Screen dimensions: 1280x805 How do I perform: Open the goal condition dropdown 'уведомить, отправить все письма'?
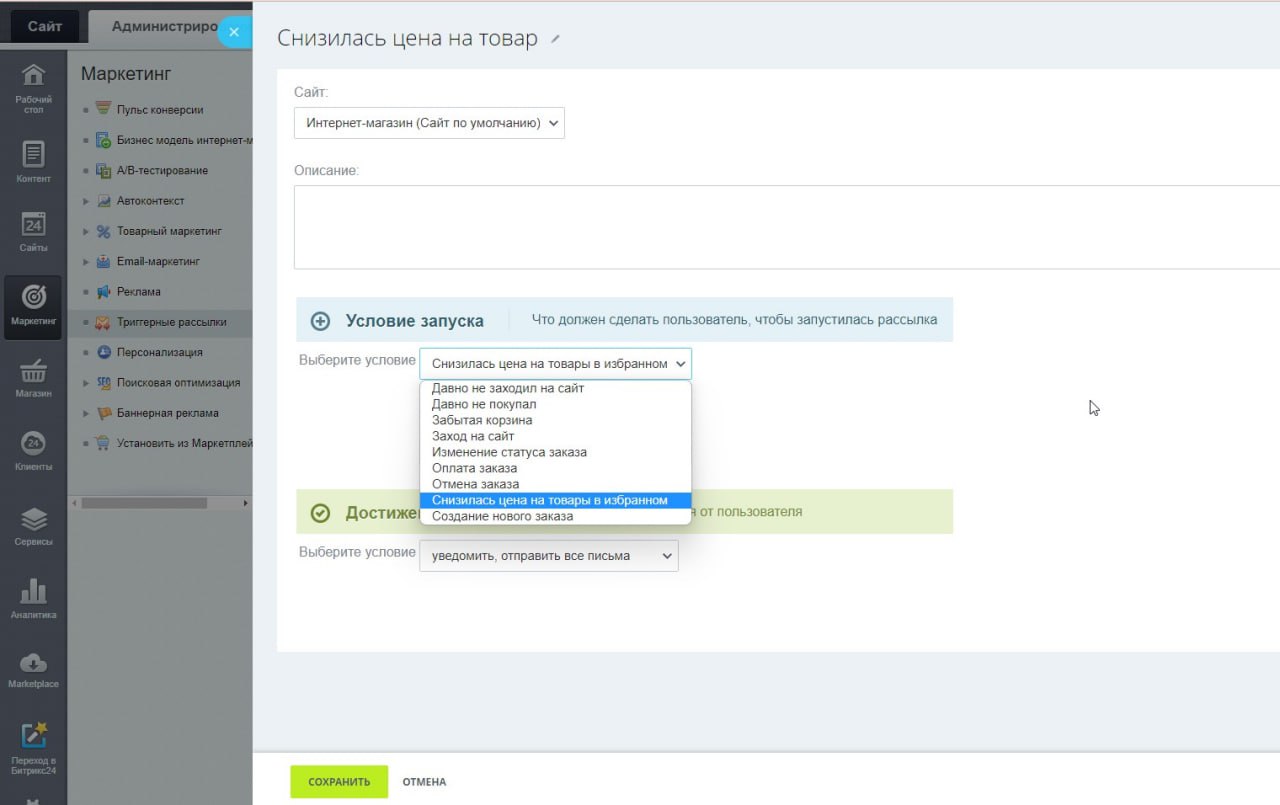coord(548,555)
